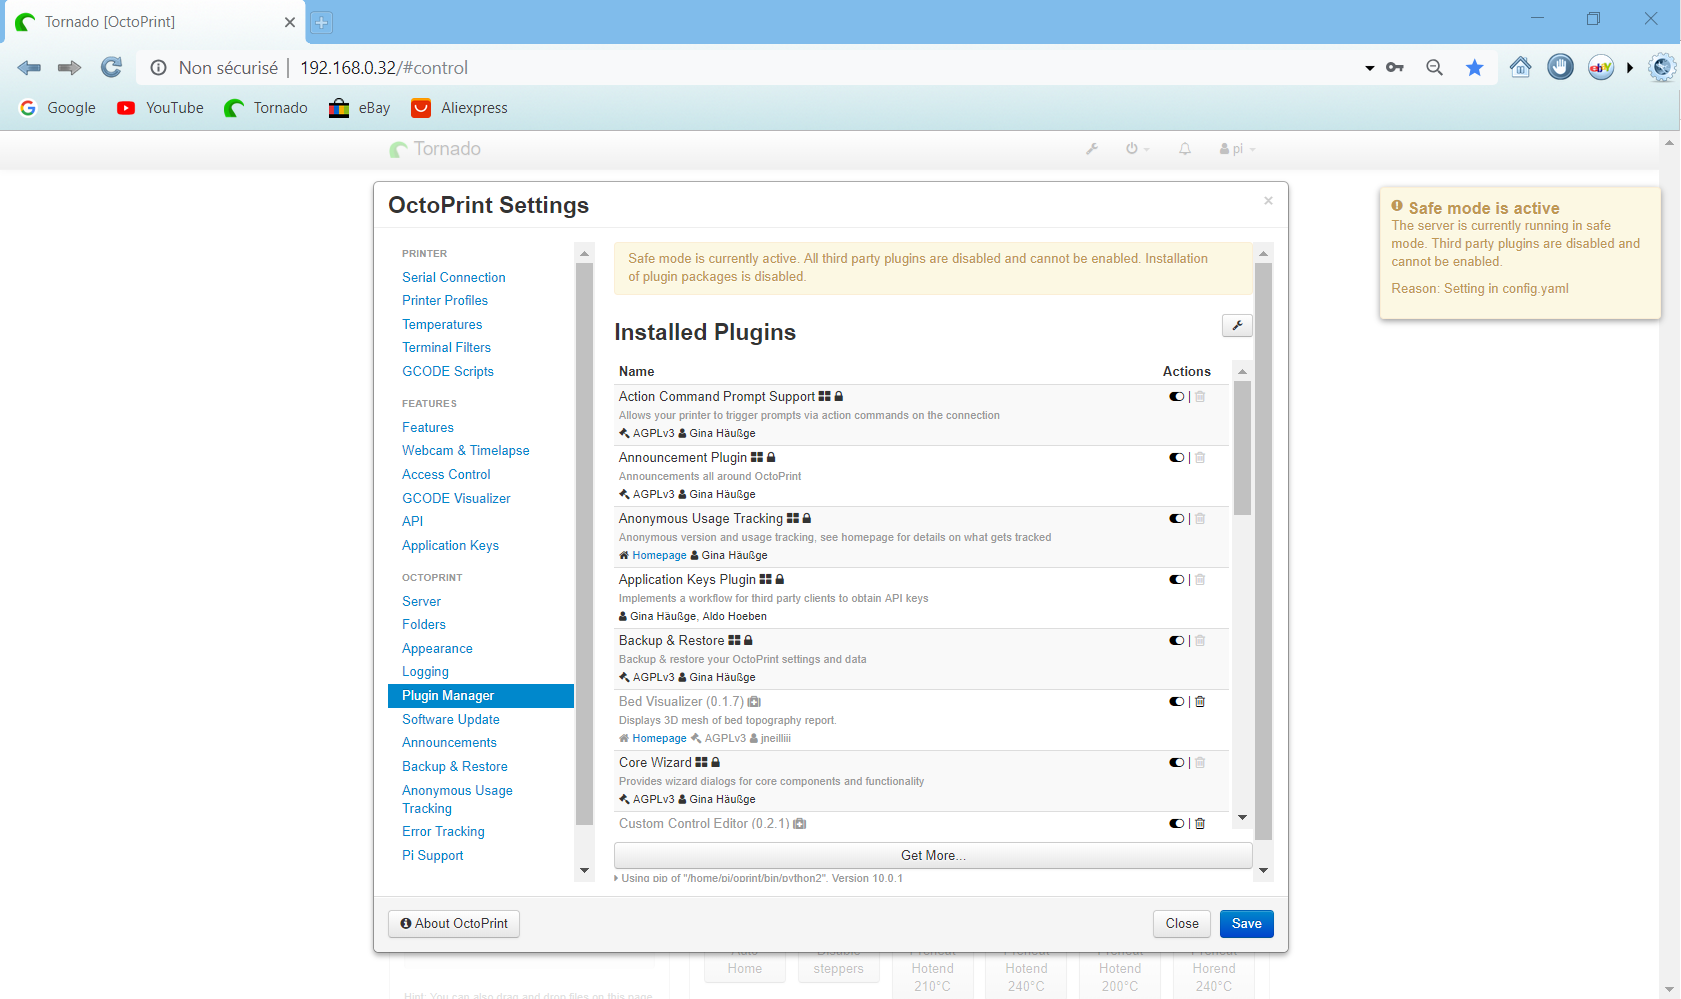The height and width of the screenshot is (999, 1681).
Task: Toggle Anonymous Usage Tracking off
Action: pos(1176,518)
